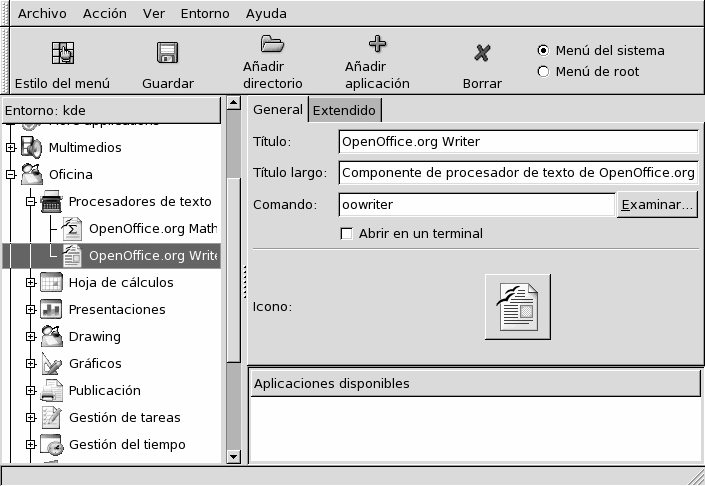Collapse the Procesadores de texto node
The height and width of the screenshot is (486, 705).
pos(31,201)
